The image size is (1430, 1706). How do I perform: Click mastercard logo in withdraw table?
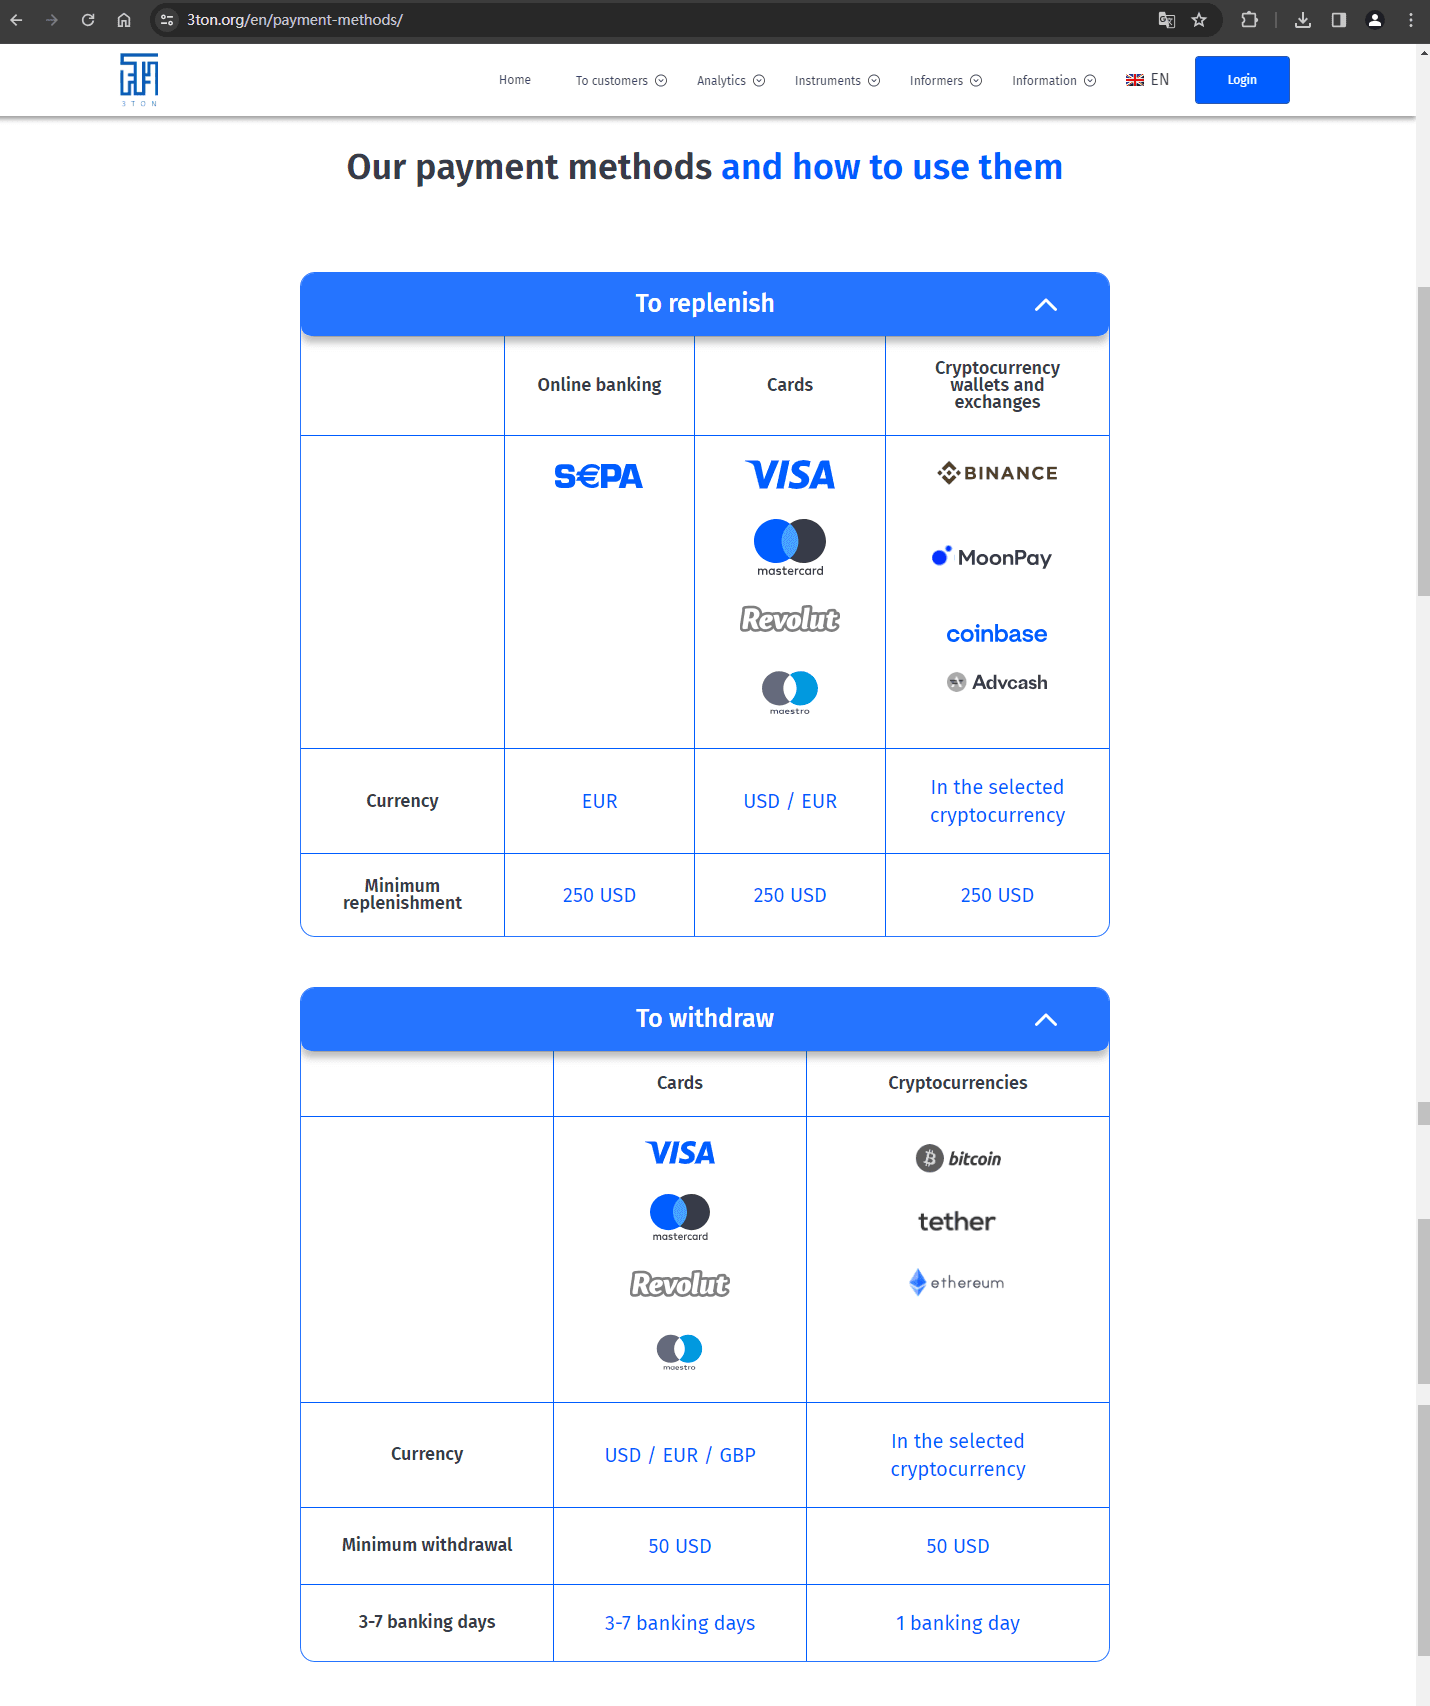[x=680, y=1217]
